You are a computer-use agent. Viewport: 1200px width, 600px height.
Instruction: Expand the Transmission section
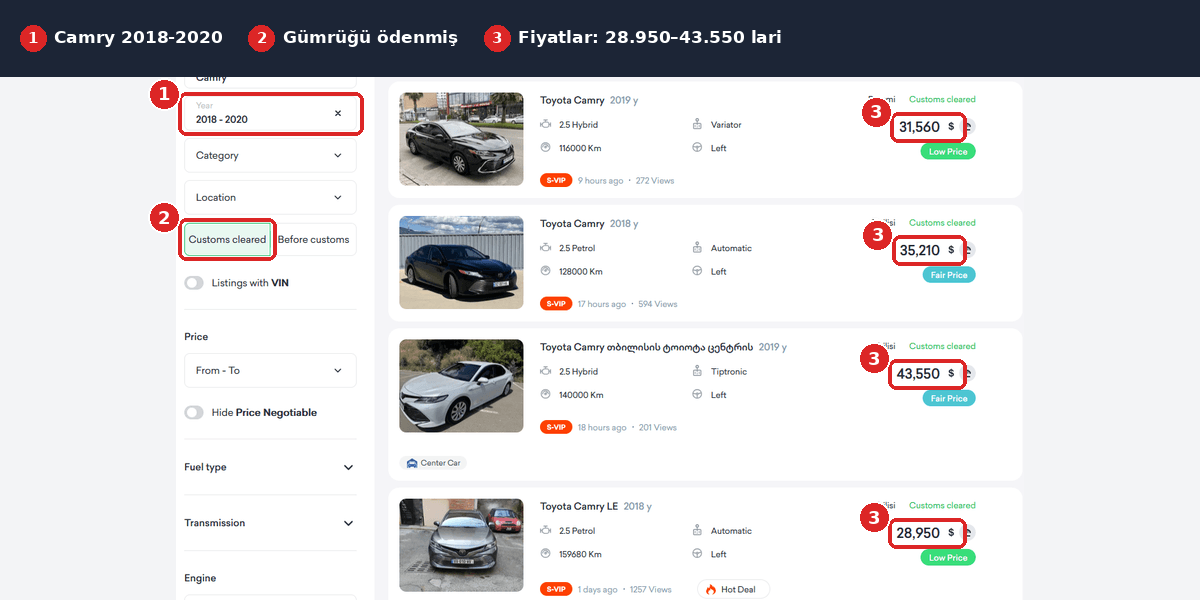pyautogui.click(x=270, y=523)
